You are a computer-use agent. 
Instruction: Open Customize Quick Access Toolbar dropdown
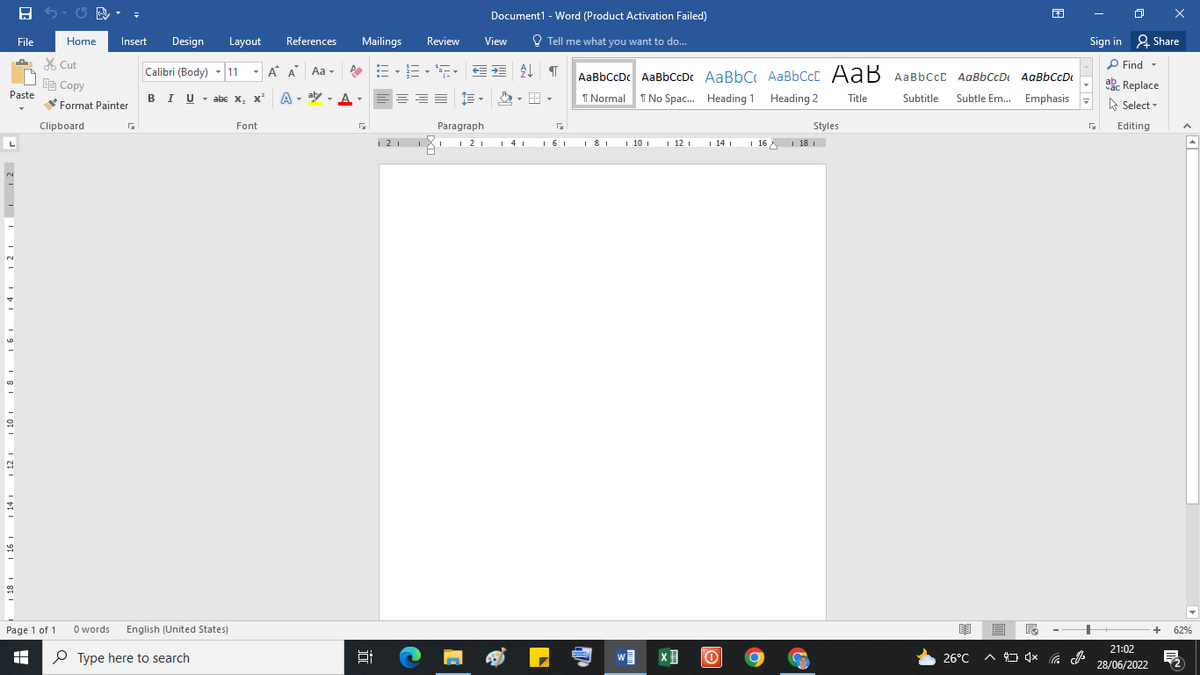(x=136, y=15)
